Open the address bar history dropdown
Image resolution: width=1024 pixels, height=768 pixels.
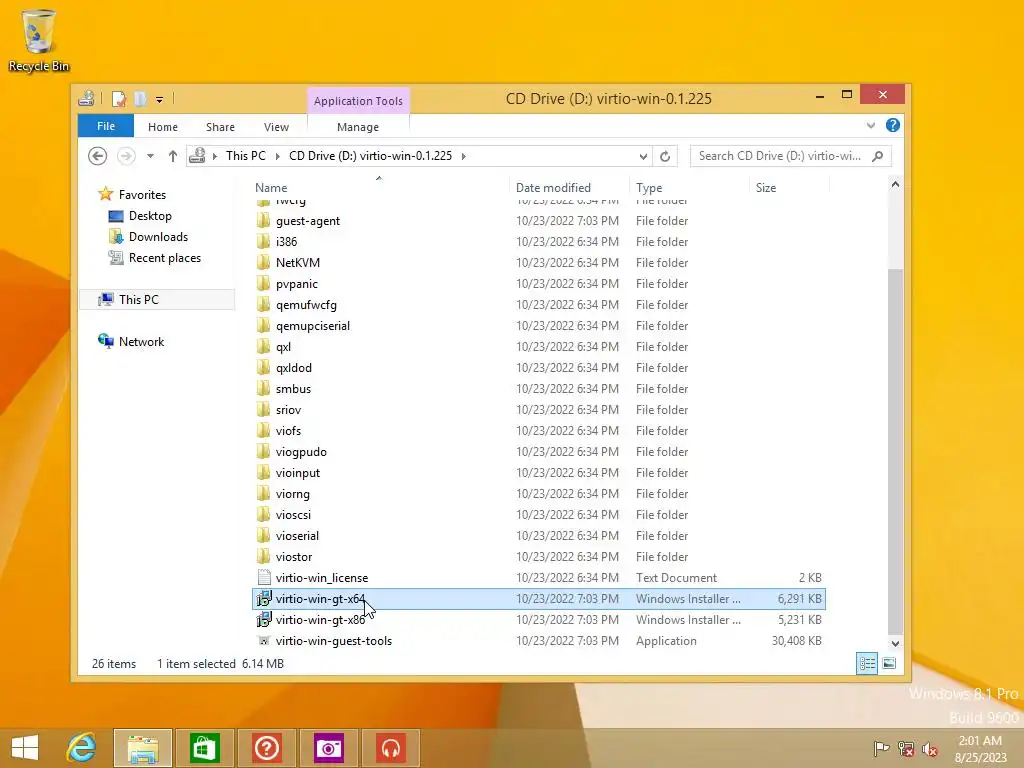pos(643,156)
